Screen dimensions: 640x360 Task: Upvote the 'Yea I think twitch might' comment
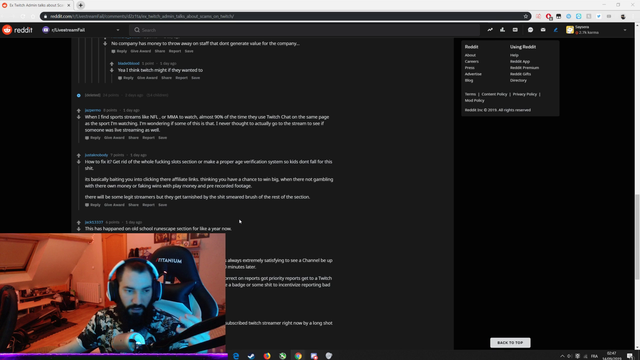pyautogui.click(x=112, y=64)
